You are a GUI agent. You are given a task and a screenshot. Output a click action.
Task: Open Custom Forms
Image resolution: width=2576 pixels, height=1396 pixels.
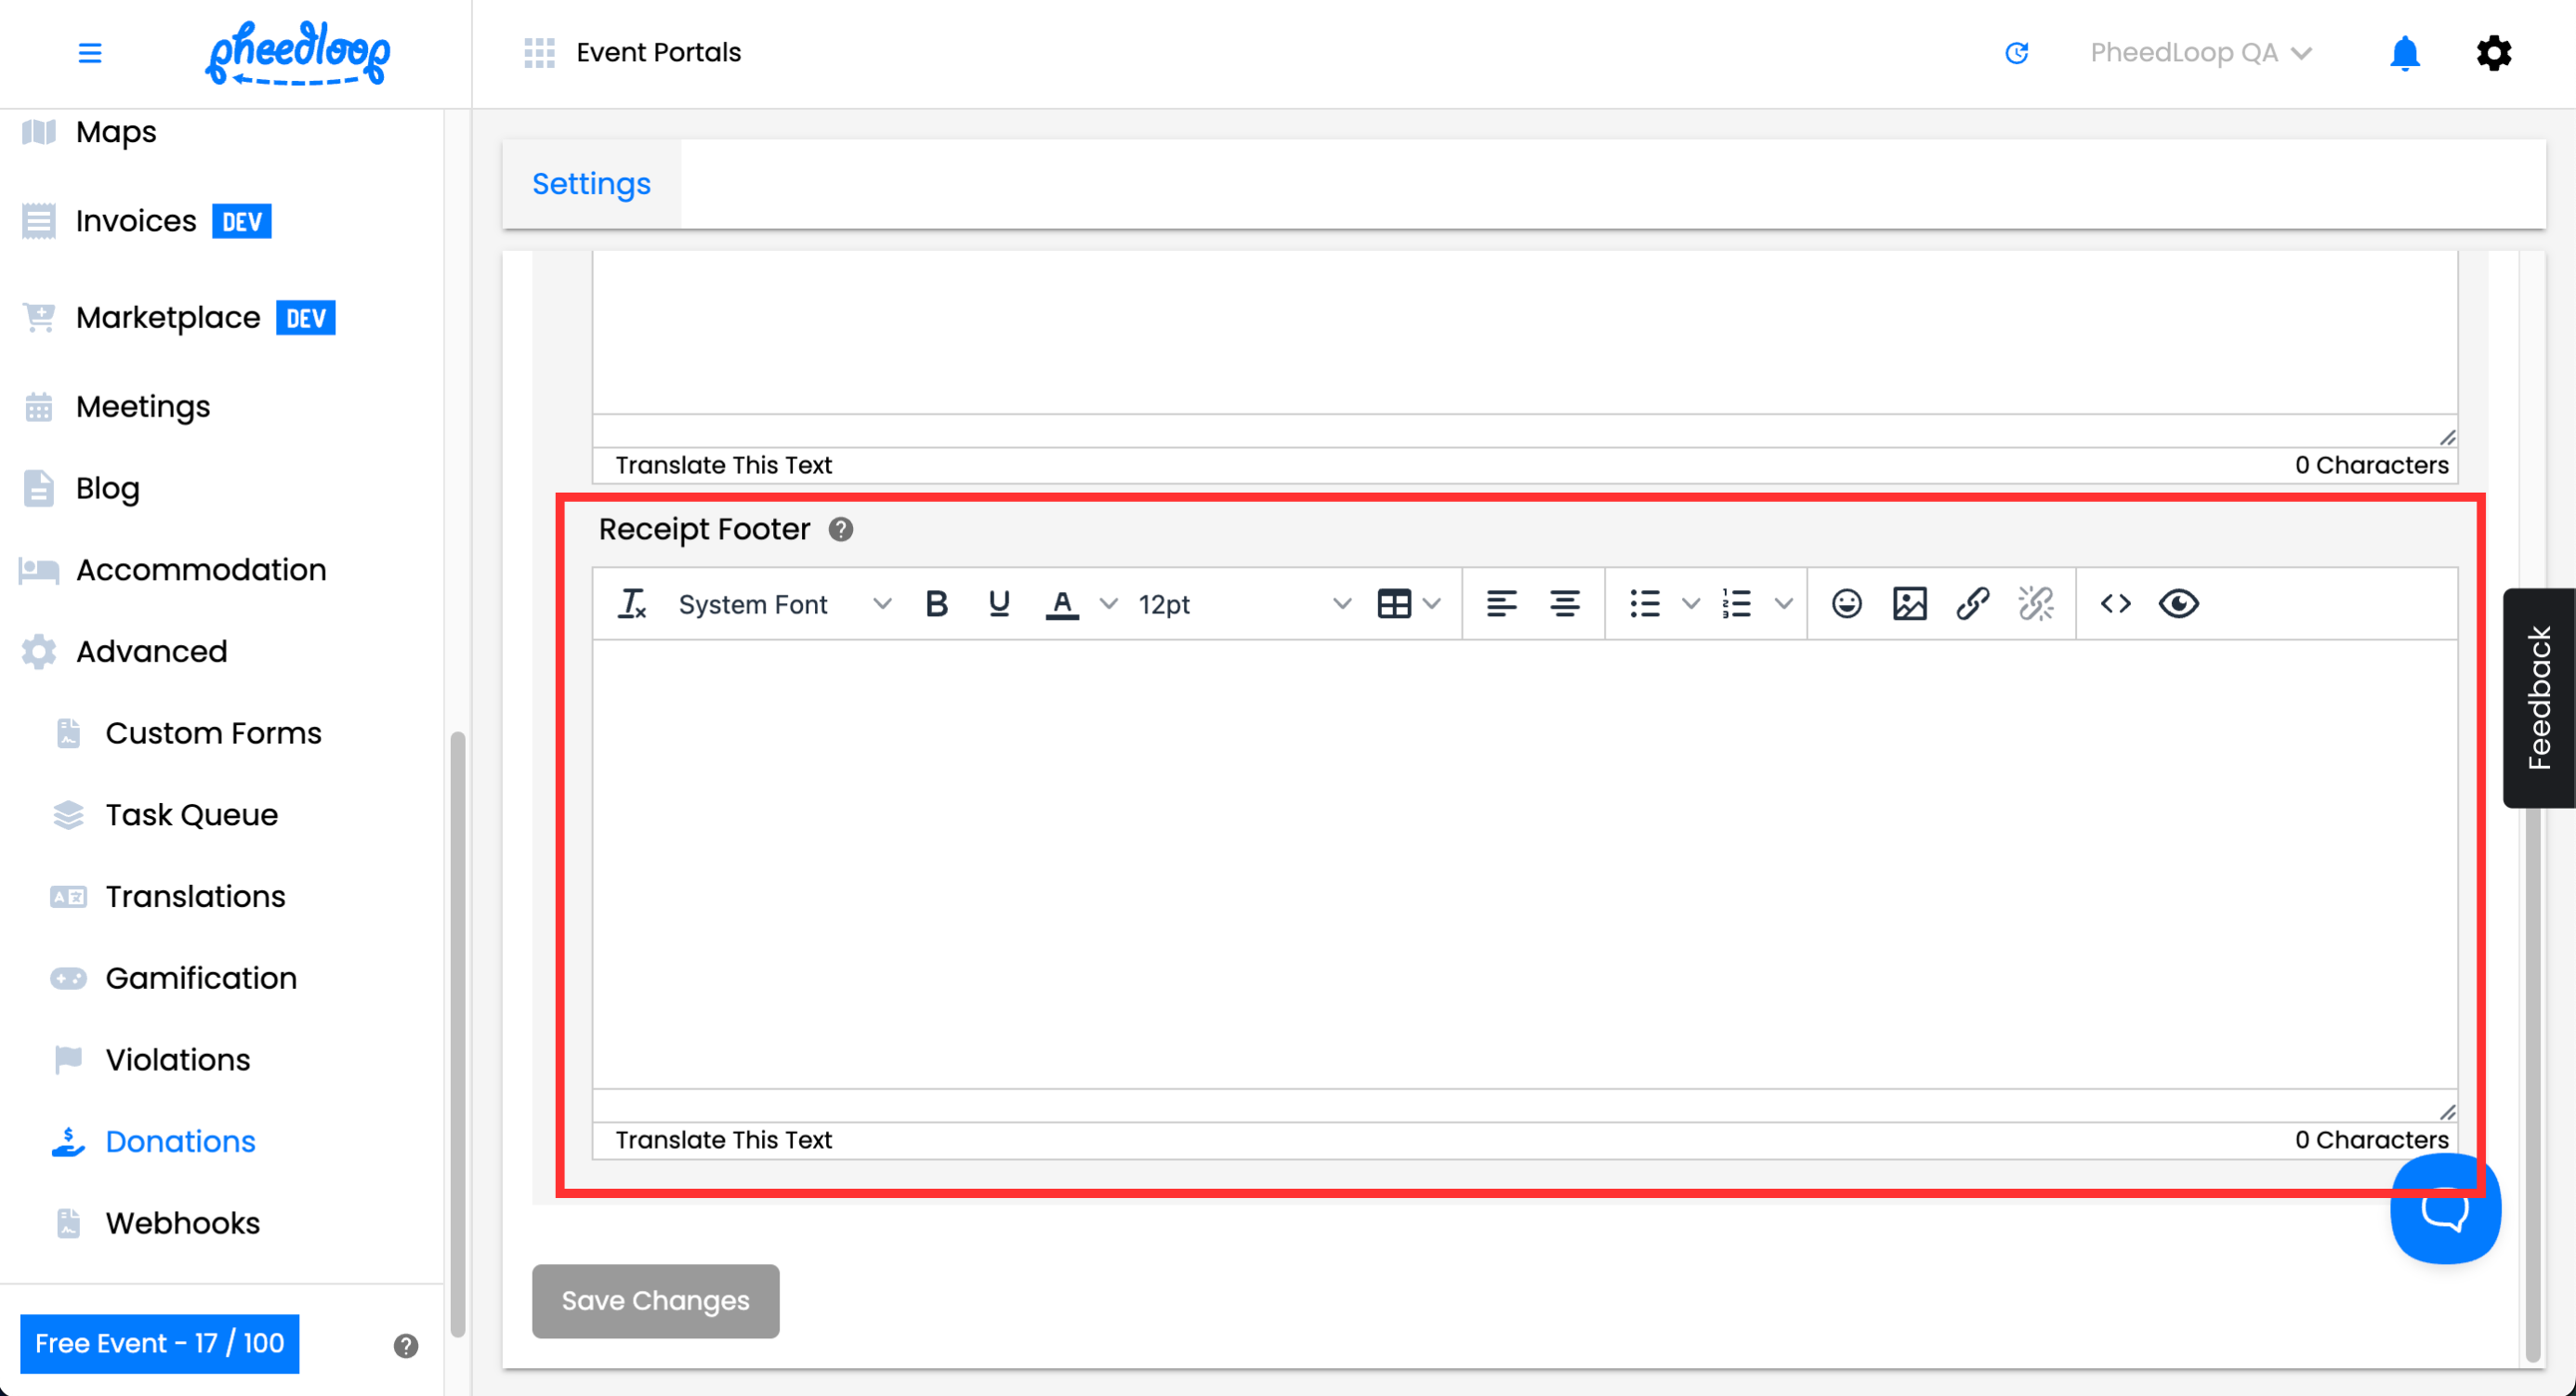tap(213, 733)
